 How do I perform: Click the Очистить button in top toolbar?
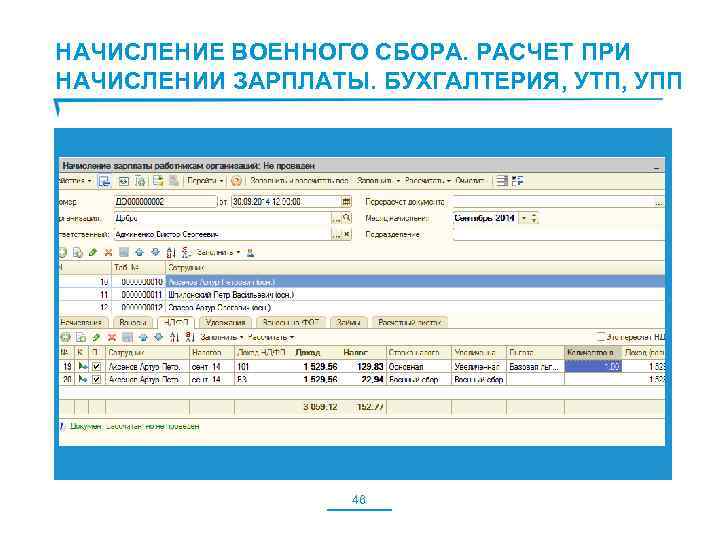[470, 181]
